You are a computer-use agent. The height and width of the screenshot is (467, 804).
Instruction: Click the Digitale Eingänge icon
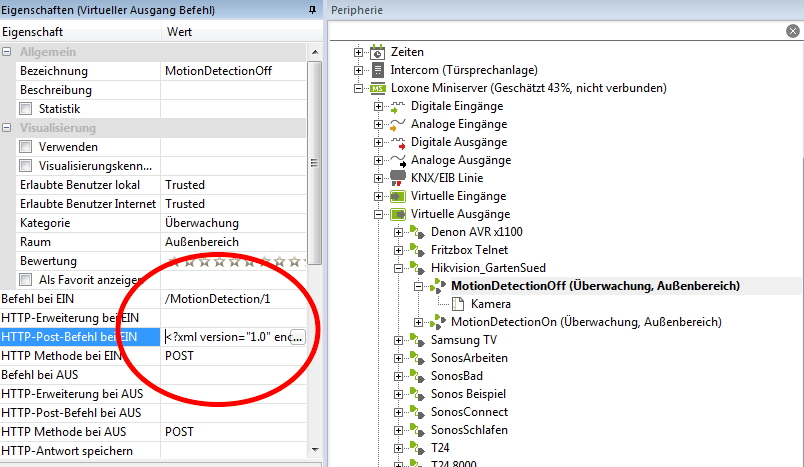click(397, 106)
